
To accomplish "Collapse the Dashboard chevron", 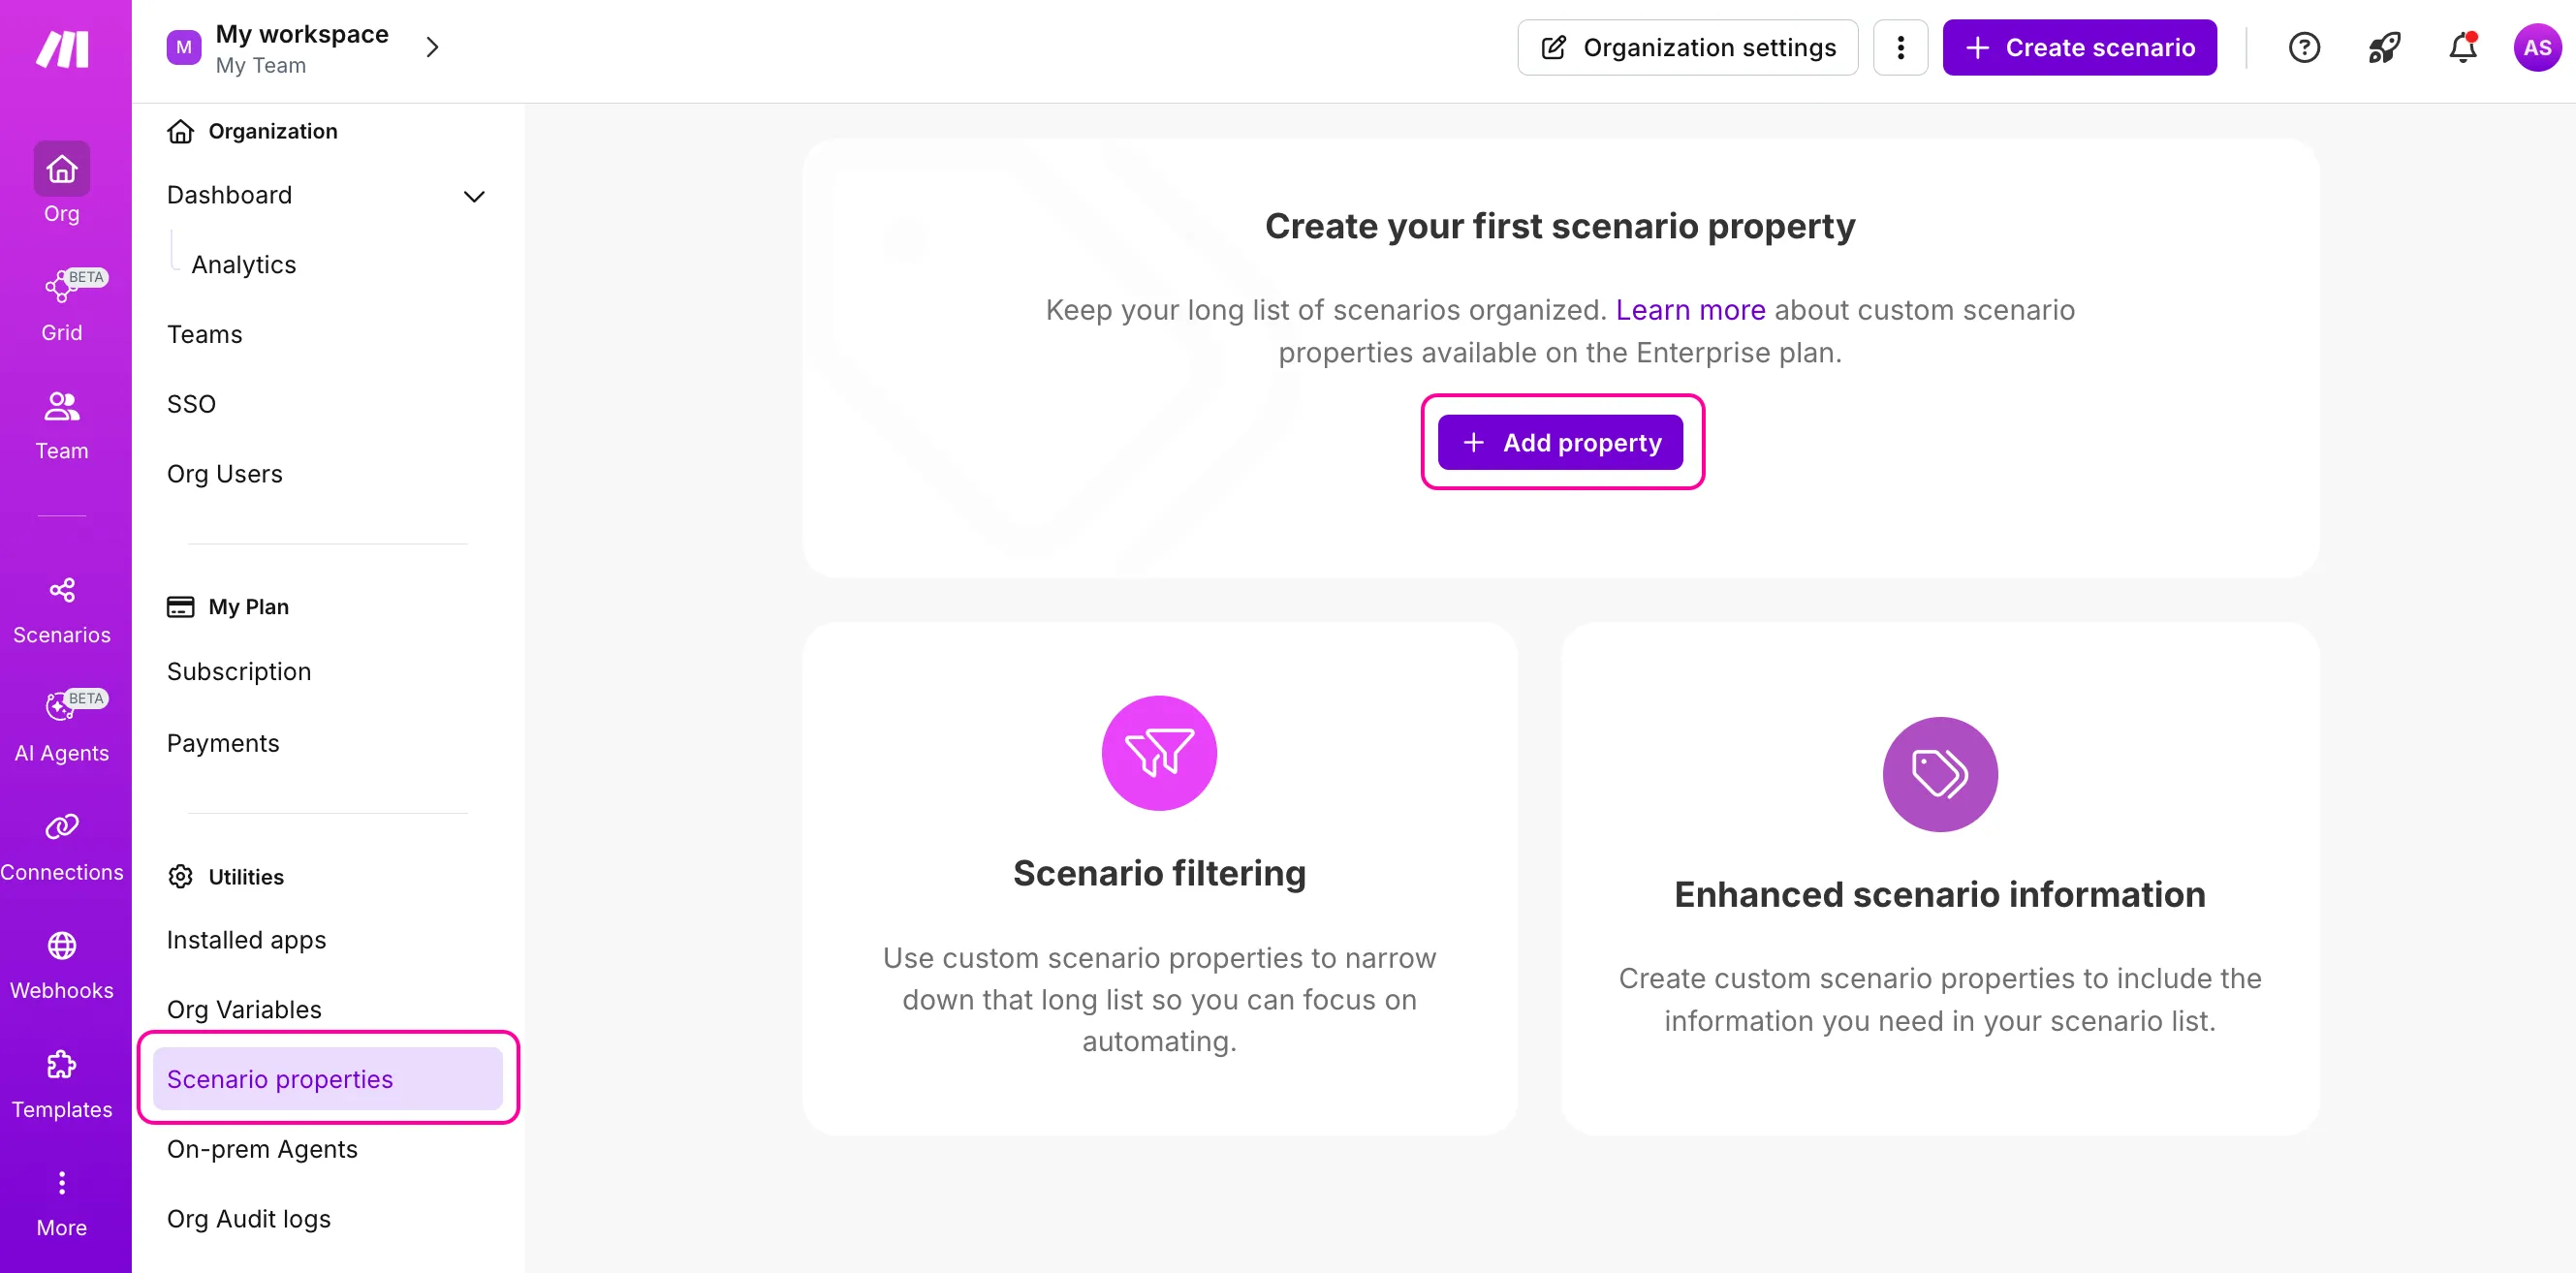I will [x=474, y=196].
